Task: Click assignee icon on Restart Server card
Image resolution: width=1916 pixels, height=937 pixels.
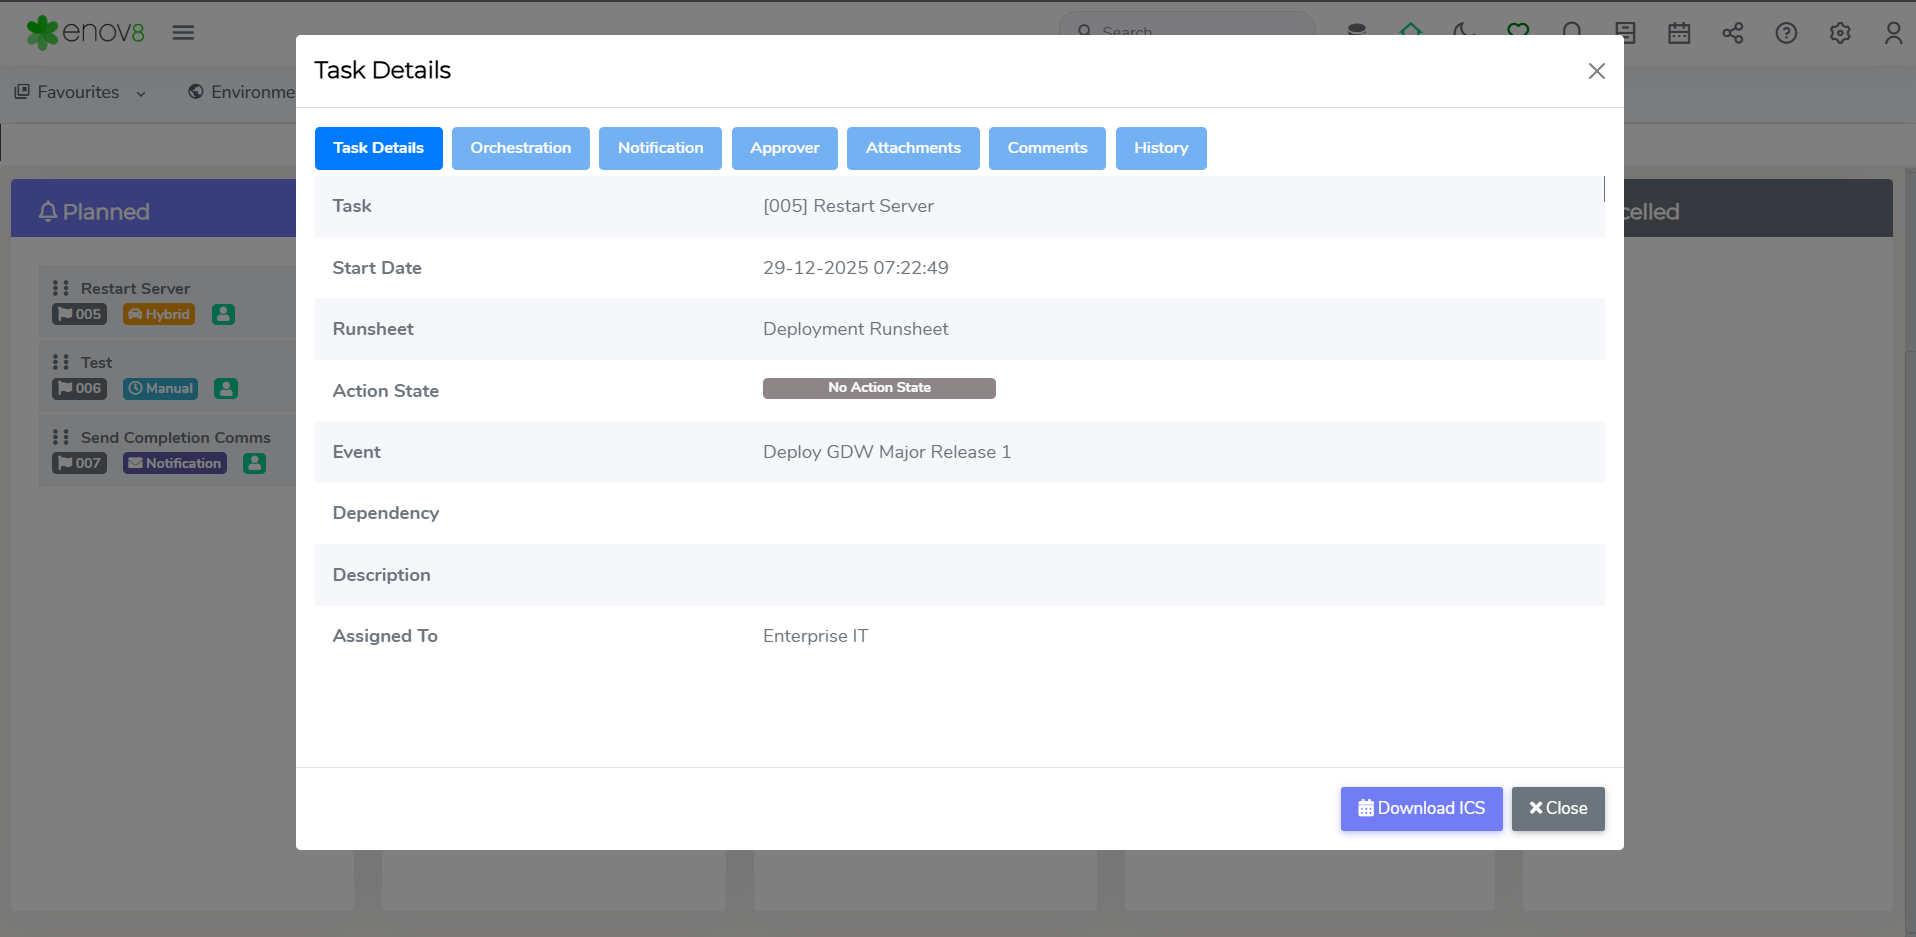Action: [x=223, y=314]
